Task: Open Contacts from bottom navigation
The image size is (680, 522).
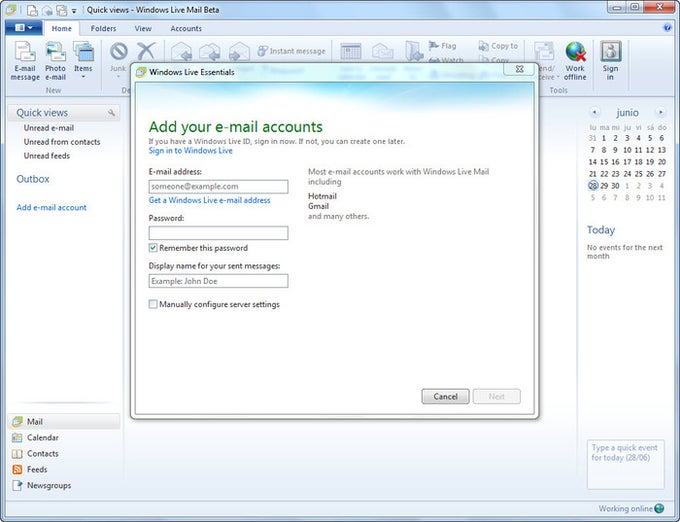Action: [x=36, y=453]
